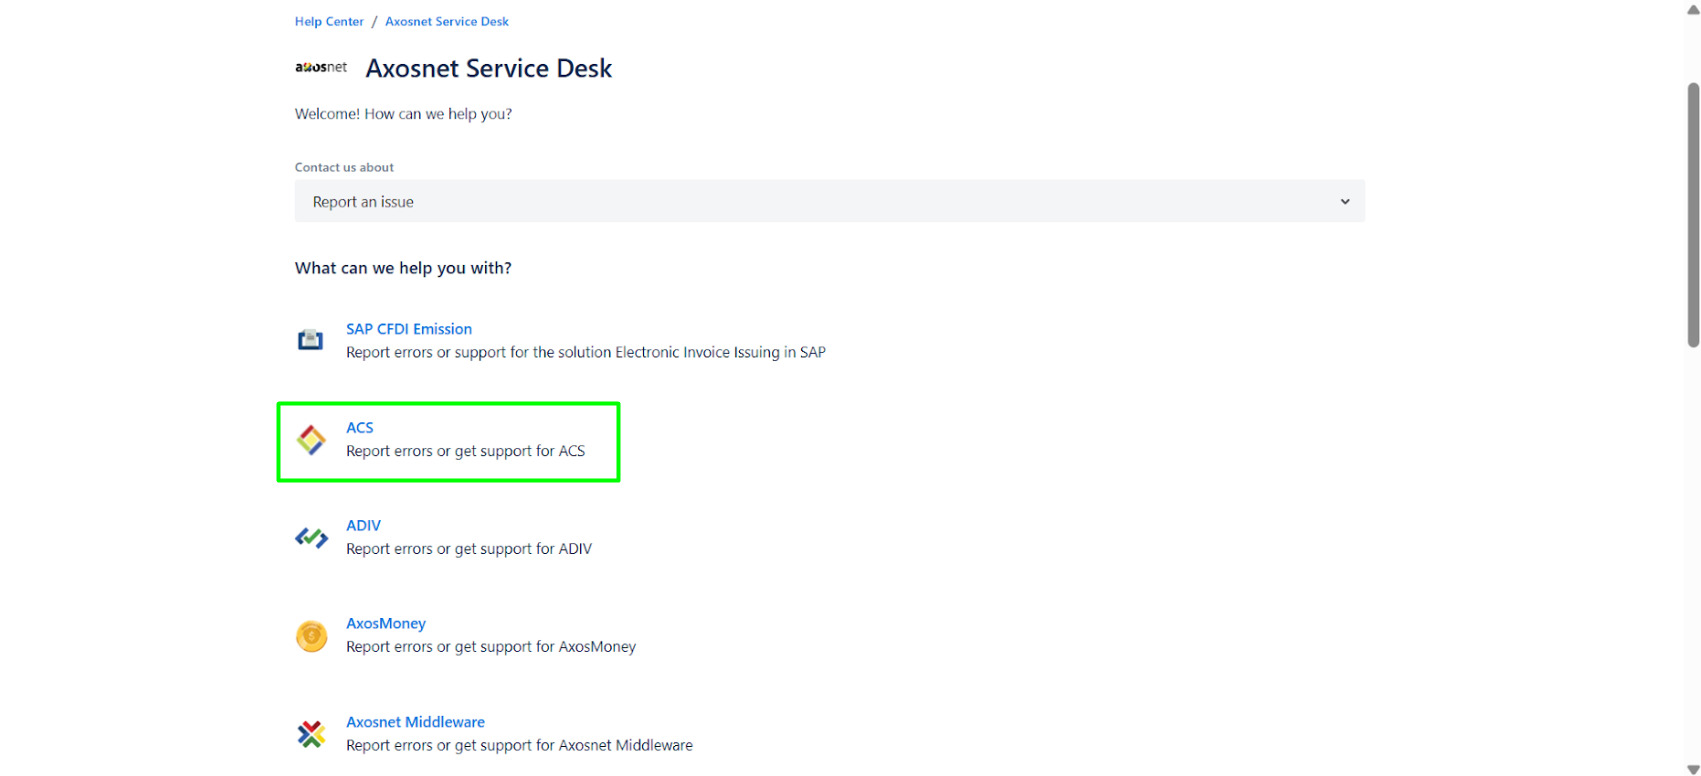1701x776 pixels.
Task: Go to Axosnet Service Desk breadcrumb
Action: [x=446, y=21]
